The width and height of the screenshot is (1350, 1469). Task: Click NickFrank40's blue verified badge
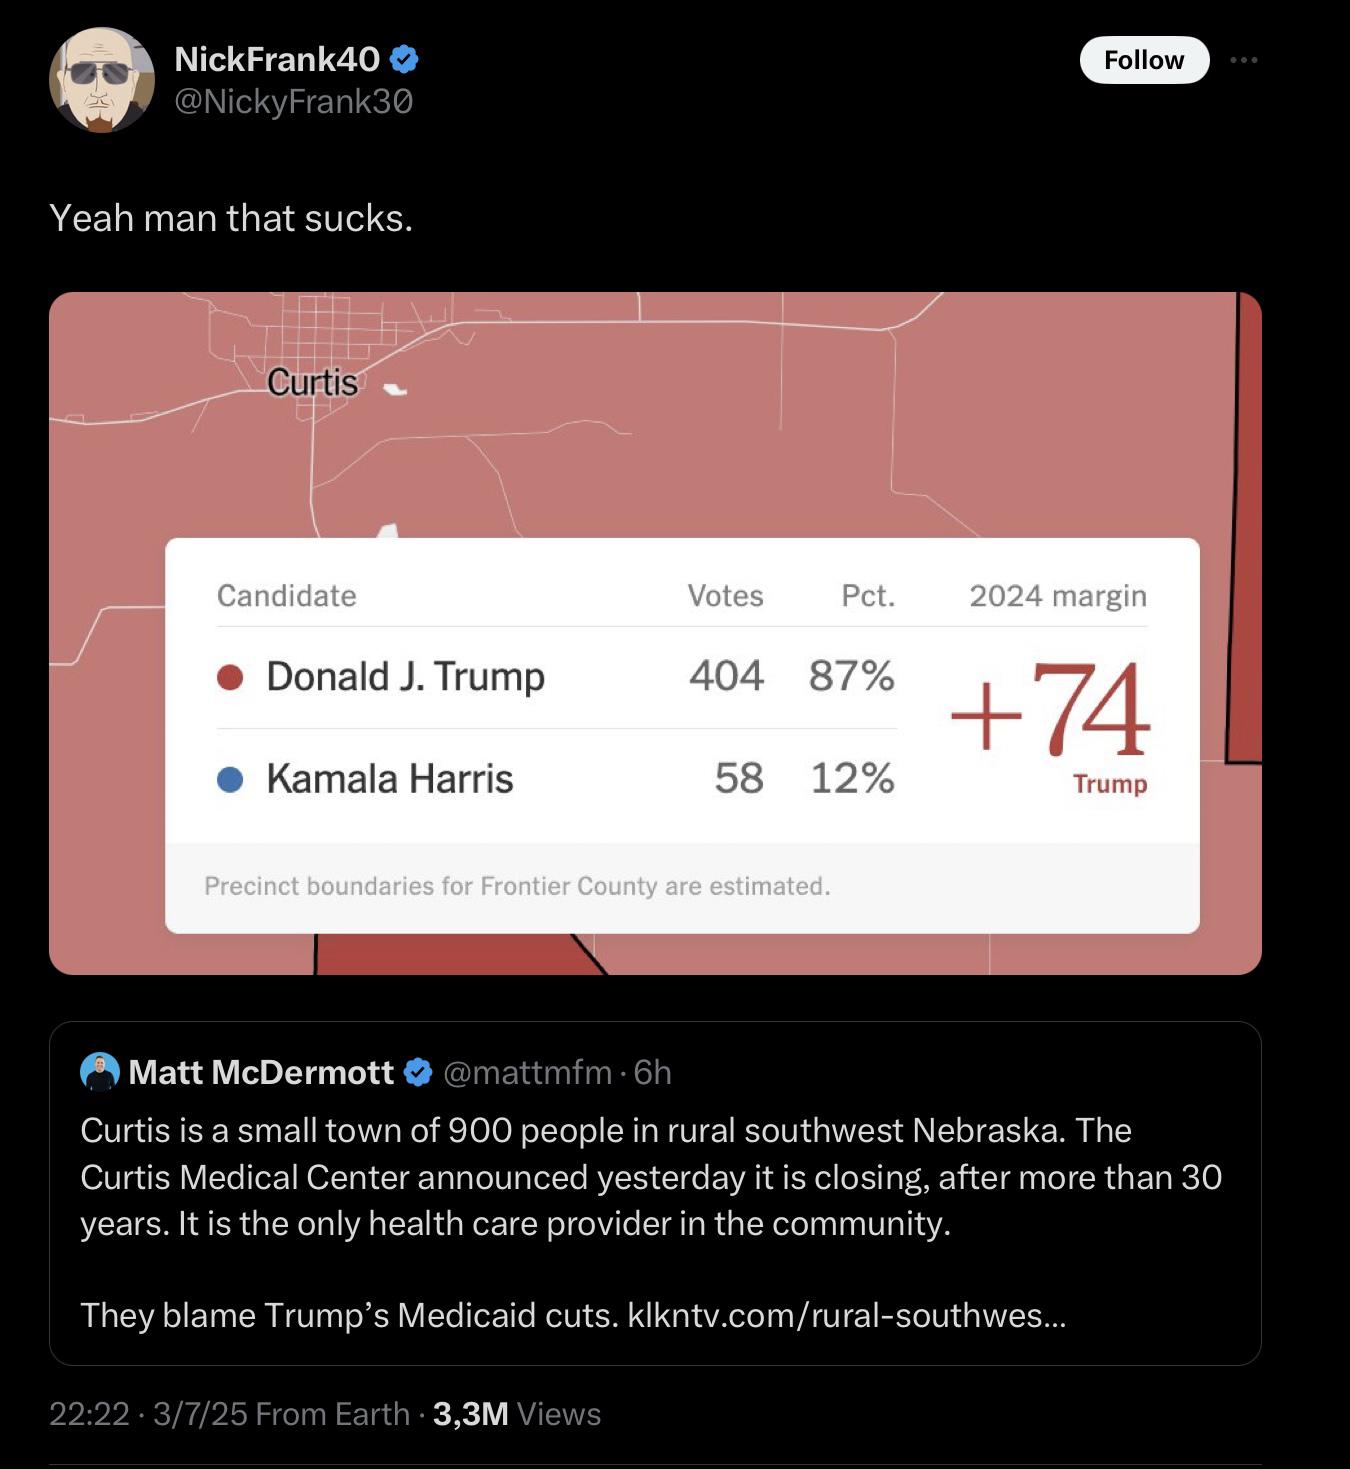point(404,60)
